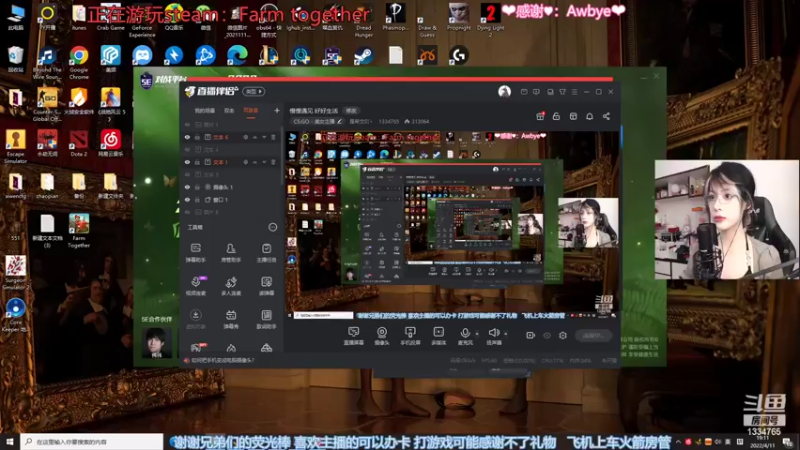Click the hamburger menu icon in title bar
Image resolution: width=800 pixels, height=450 pixels.
[x=574, y=92]
